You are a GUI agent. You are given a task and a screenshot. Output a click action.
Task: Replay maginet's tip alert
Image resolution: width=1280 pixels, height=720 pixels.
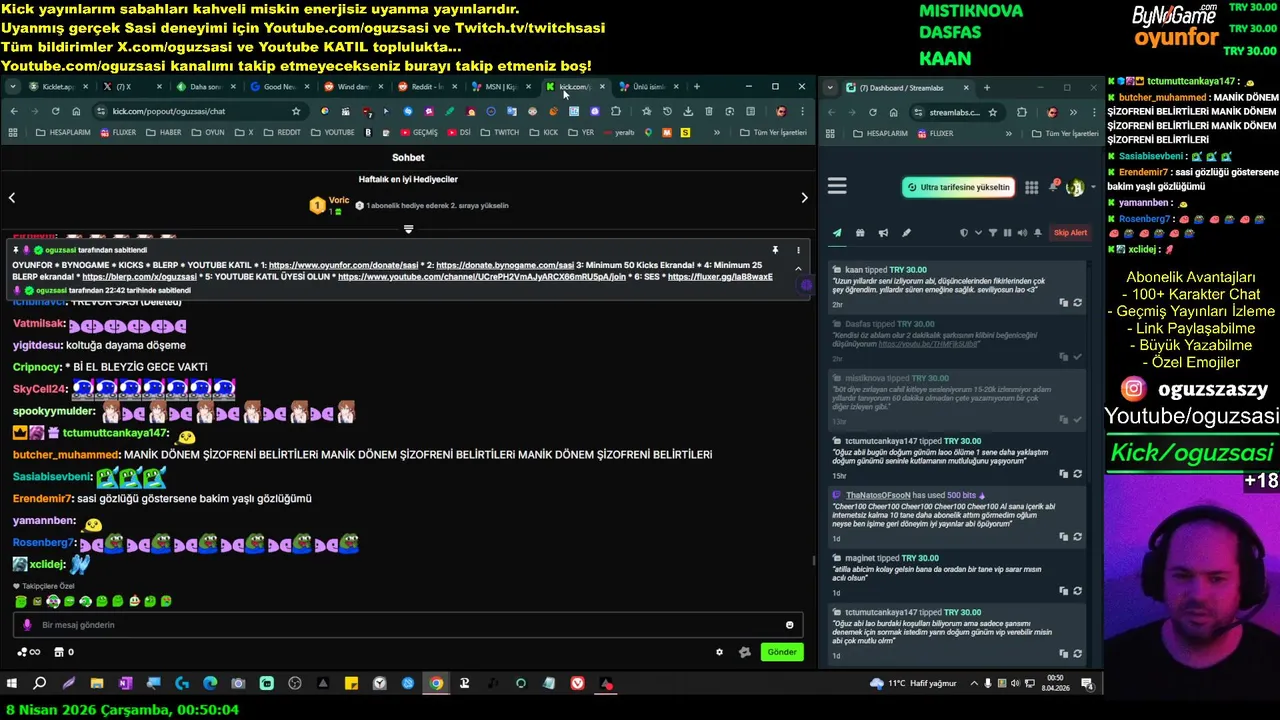(1077, 591)
